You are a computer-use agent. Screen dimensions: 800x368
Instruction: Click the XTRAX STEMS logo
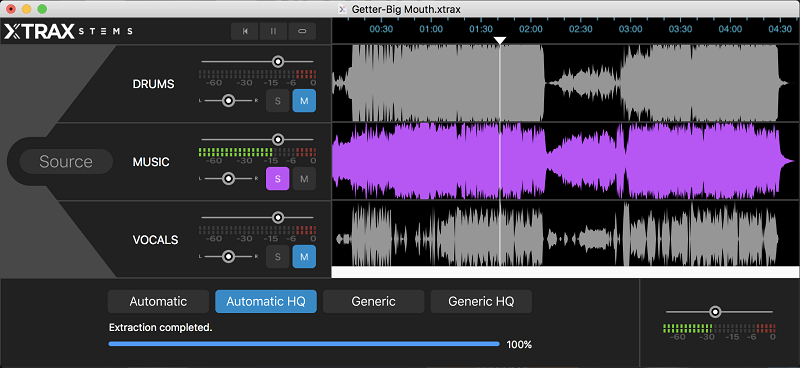[68, 31]
